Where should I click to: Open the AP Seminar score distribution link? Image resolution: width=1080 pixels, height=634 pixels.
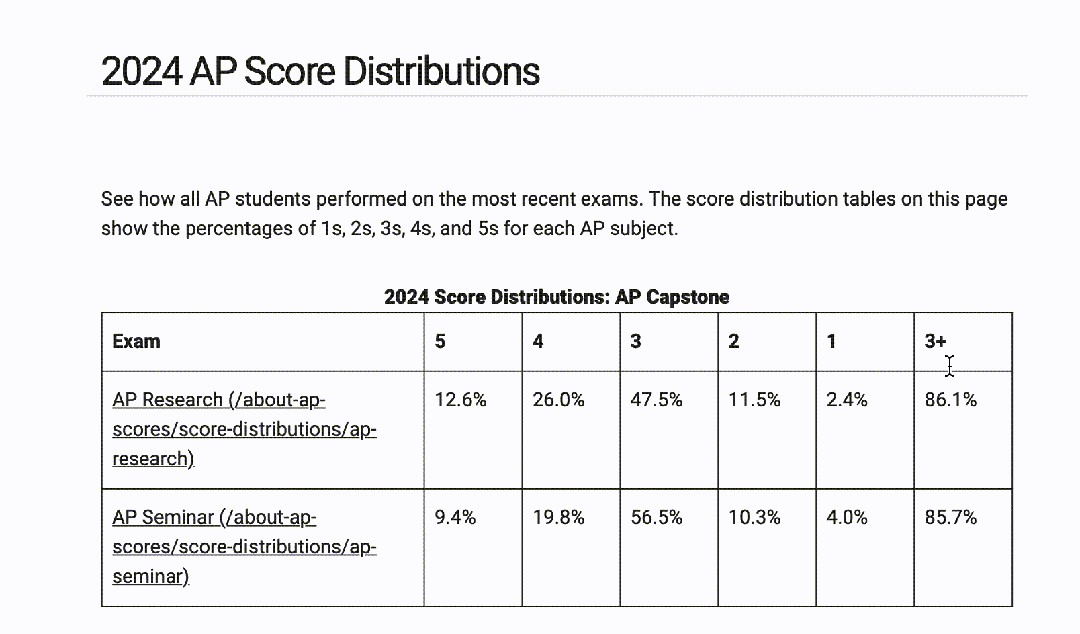click(244, 547)
